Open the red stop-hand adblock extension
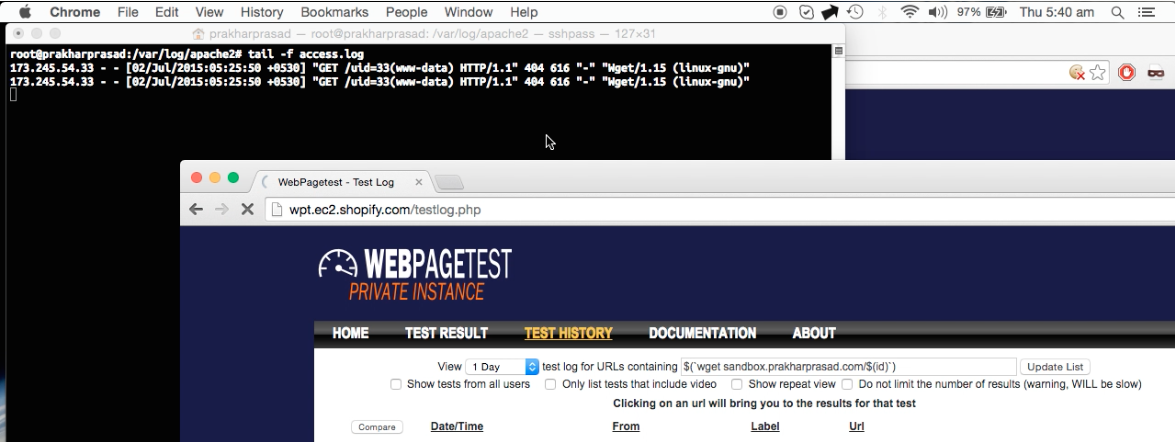 [x=1127, y=72]
